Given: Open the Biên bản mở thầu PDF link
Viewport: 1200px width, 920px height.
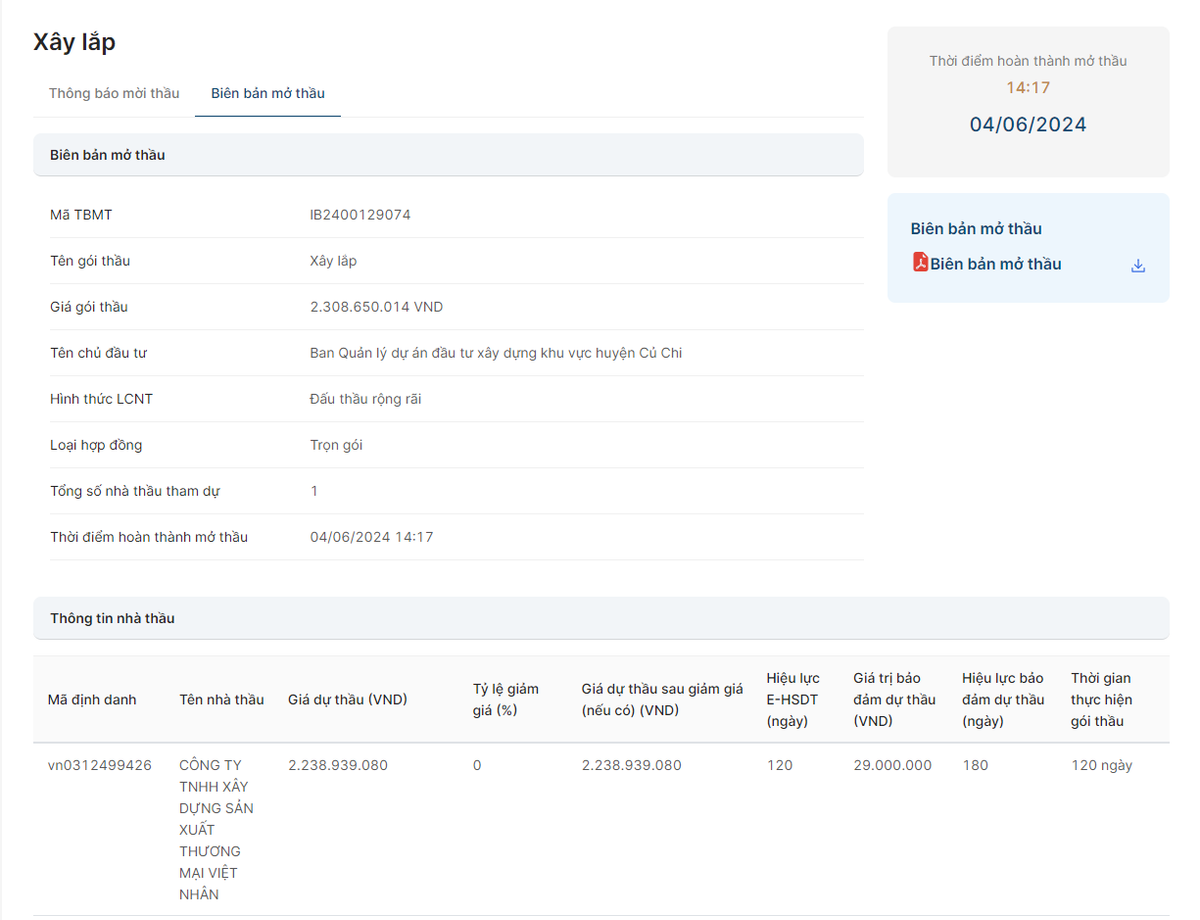Looking at the screenshot, I should pos(995,264).
